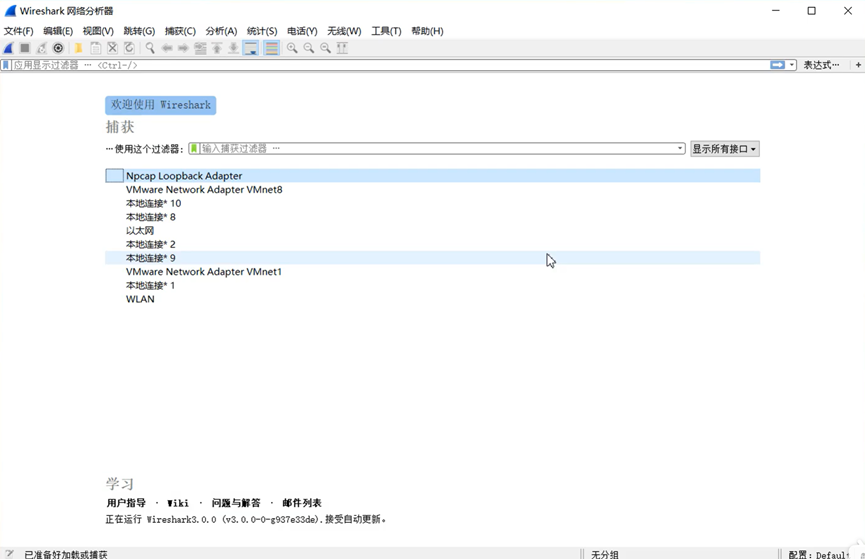The width and height of the screenshot is (865, 559).
Task: Open the 帮助(H) menu
Action: click(428, 31)
